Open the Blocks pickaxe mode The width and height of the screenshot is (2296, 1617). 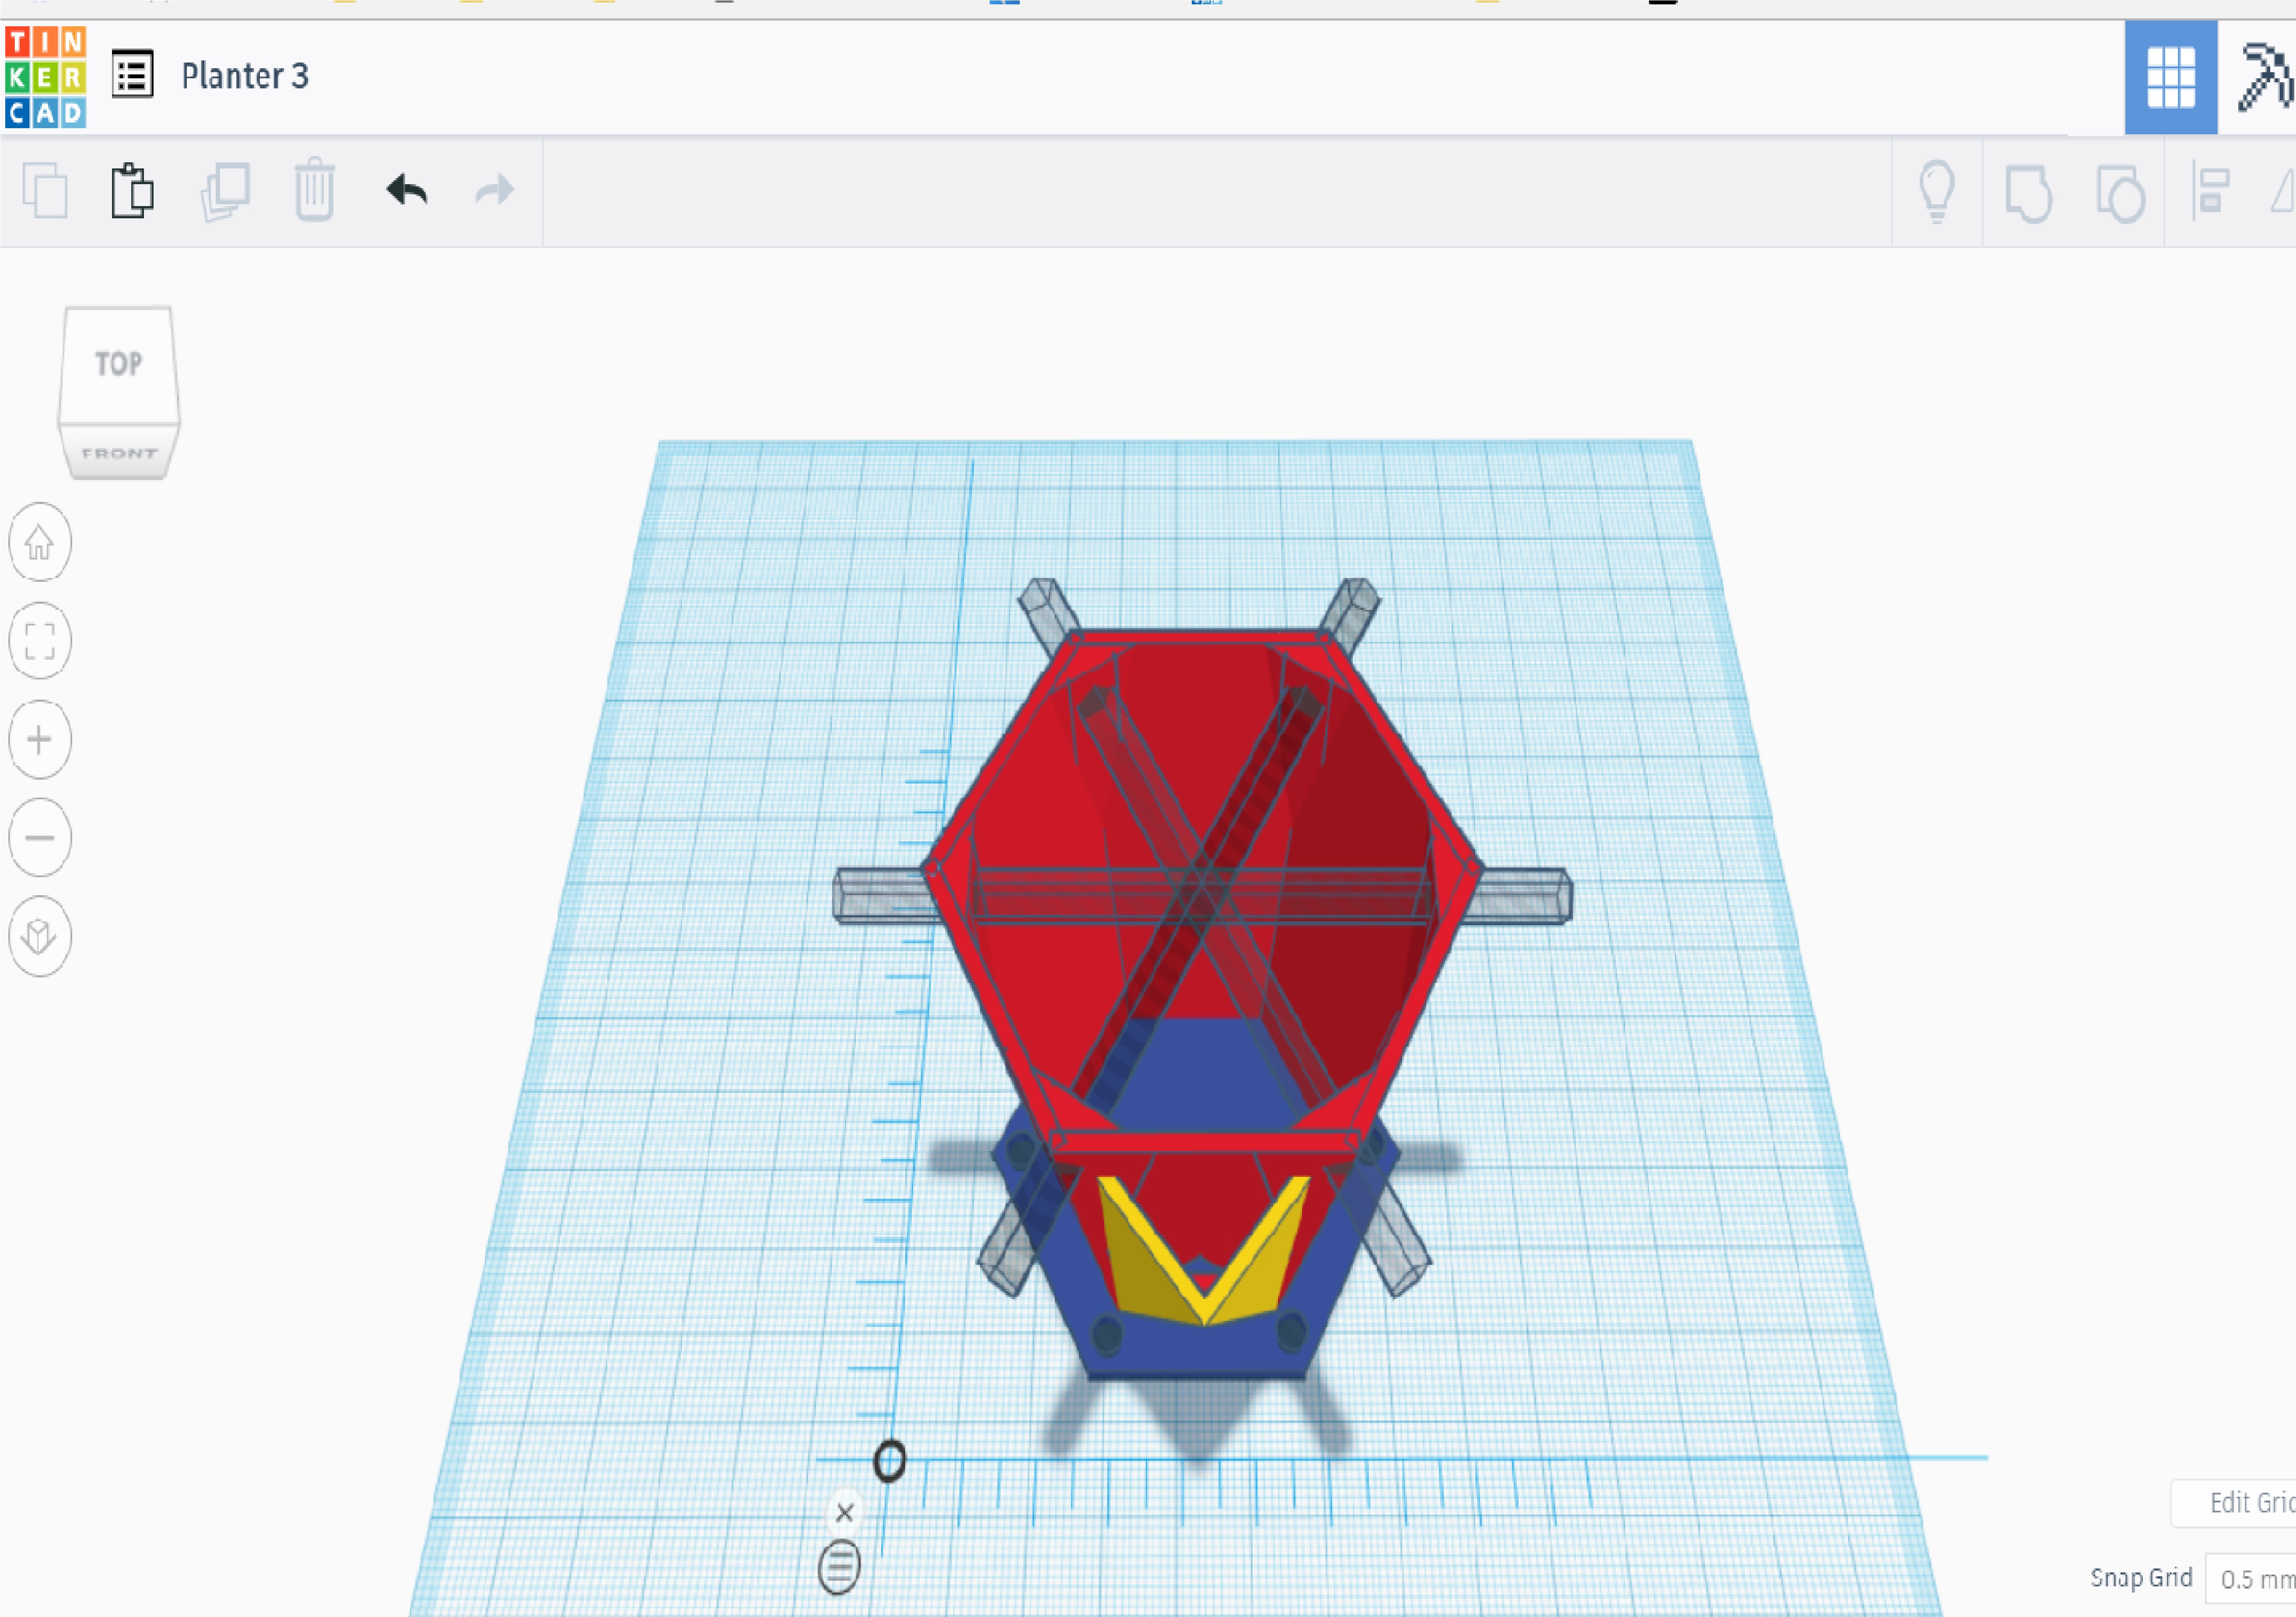pos(2265,77)
